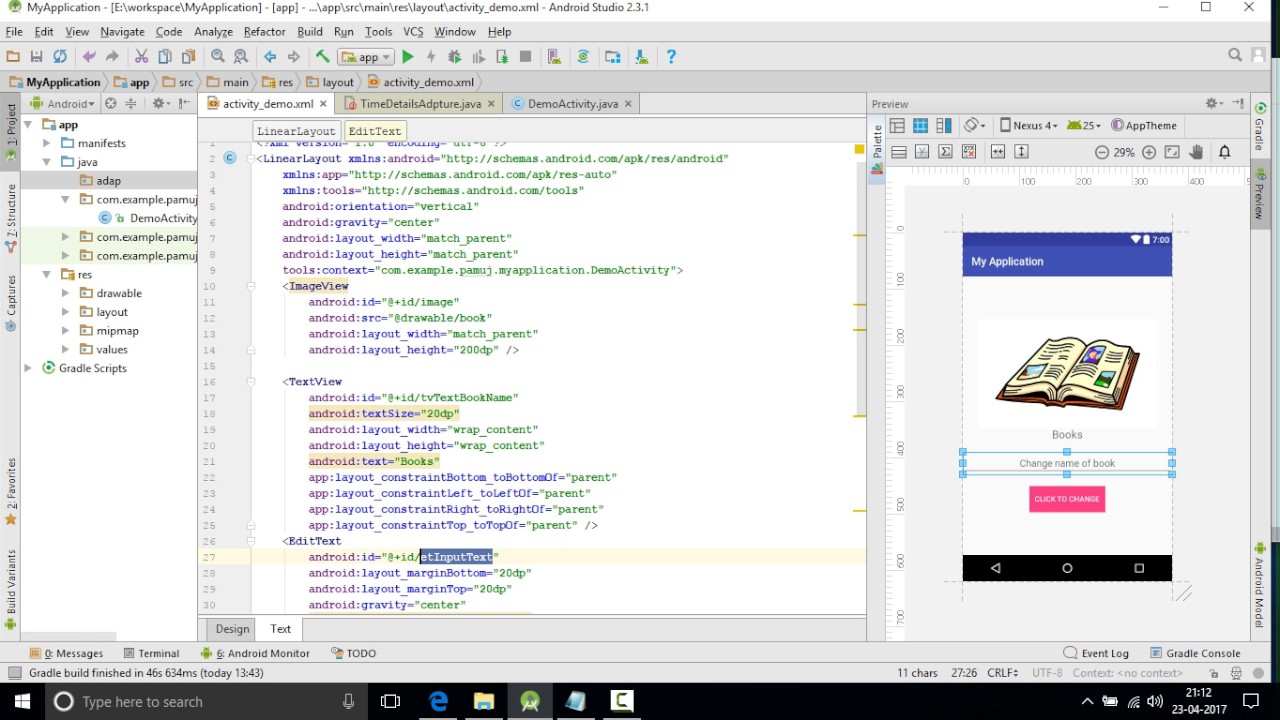The image size is (1280, 720).
Task: Select the book image in layout preview
Action: 1067,374
